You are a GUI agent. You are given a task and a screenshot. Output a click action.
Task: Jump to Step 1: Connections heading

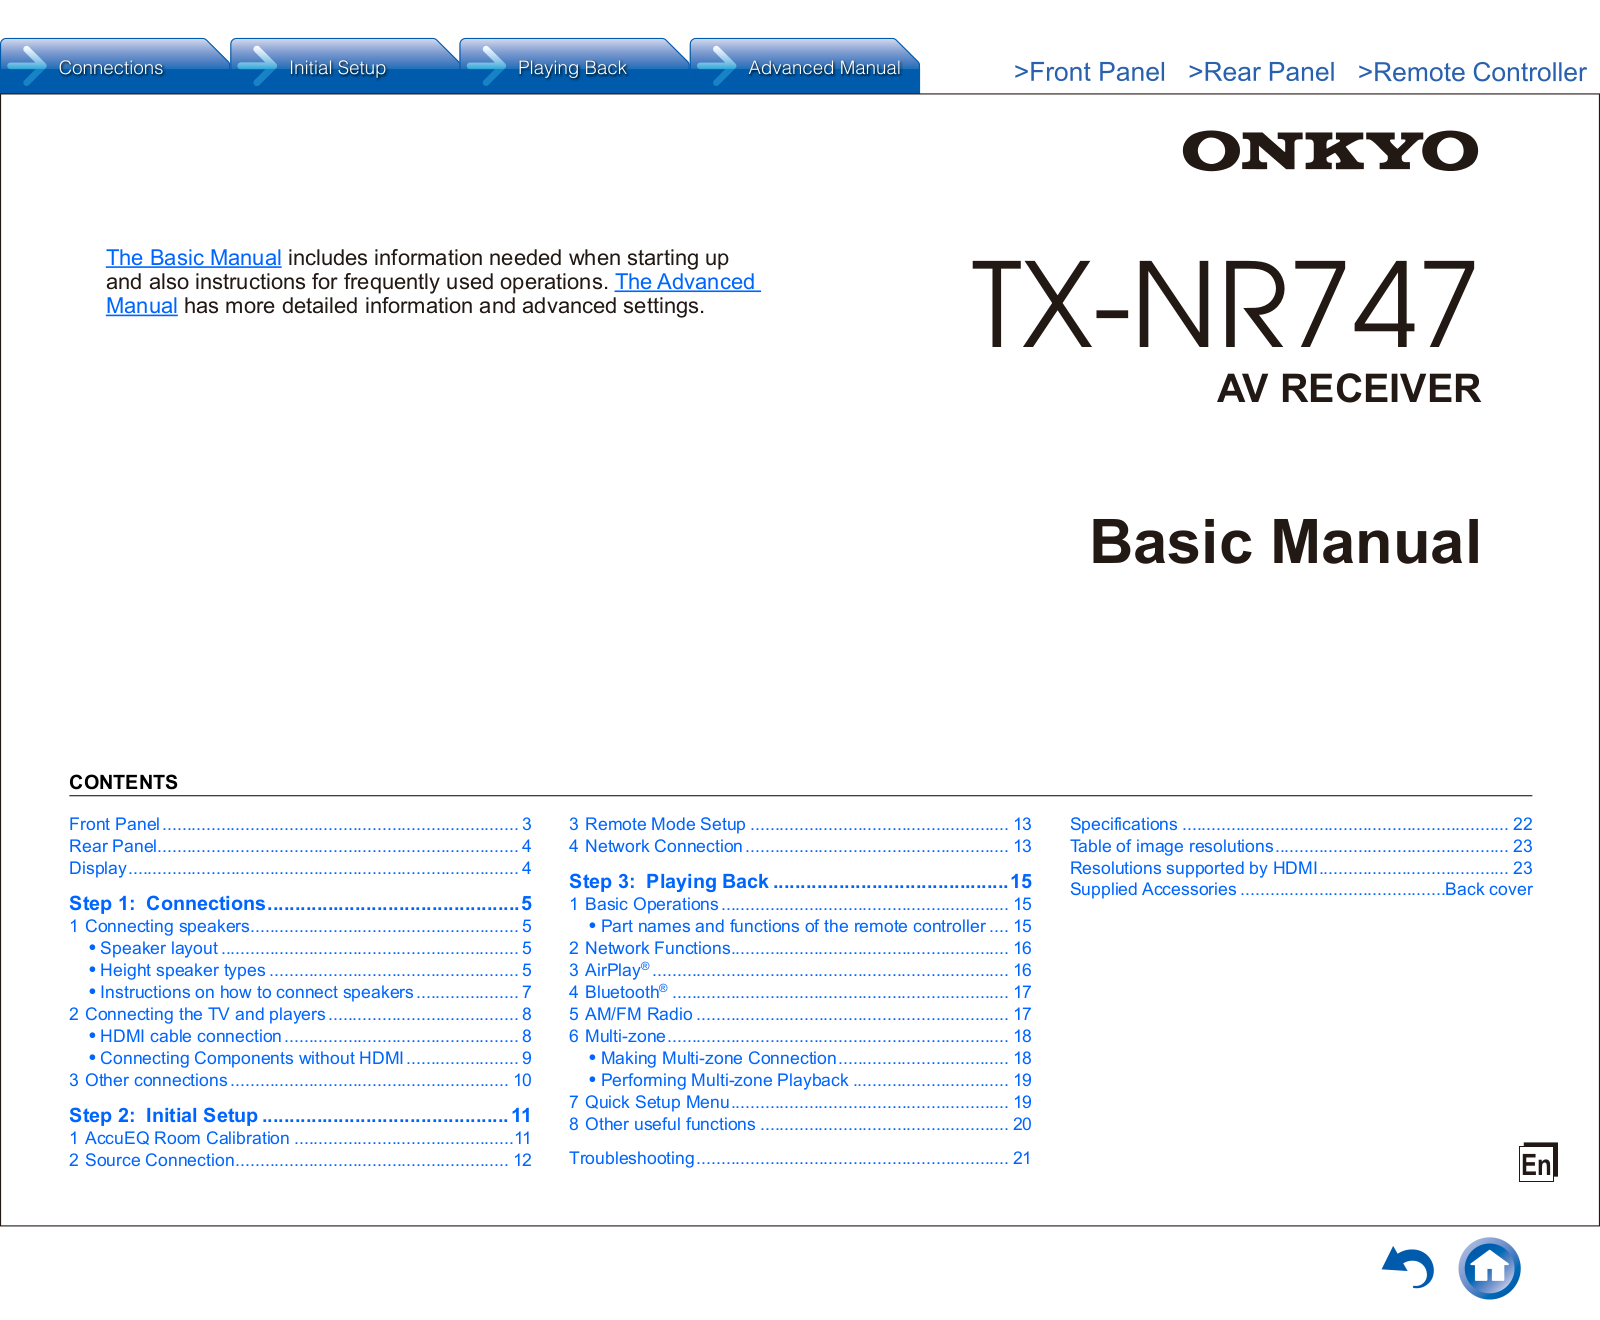point(300,903)
